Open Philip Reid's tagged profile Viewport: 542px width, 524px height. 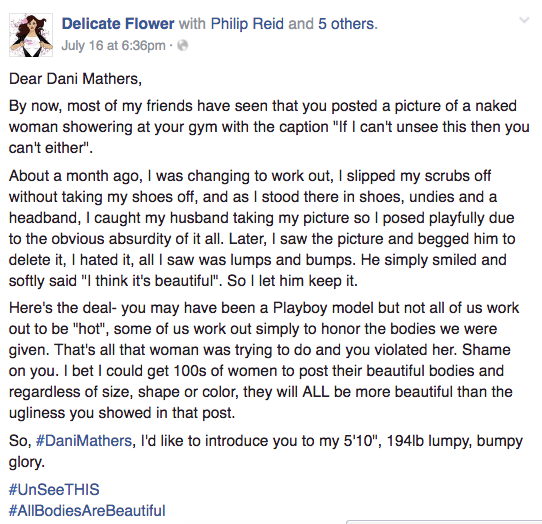247,24
